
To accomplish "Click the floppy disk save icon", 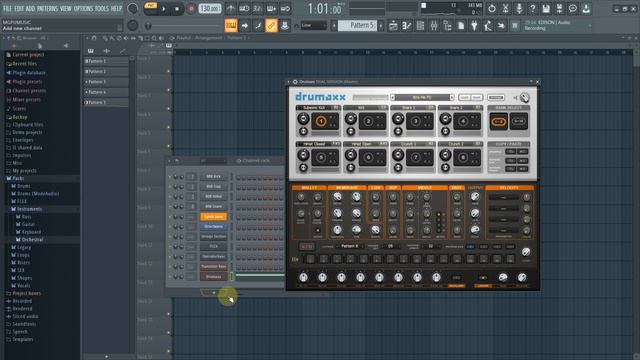I will (x=546, y=9).
